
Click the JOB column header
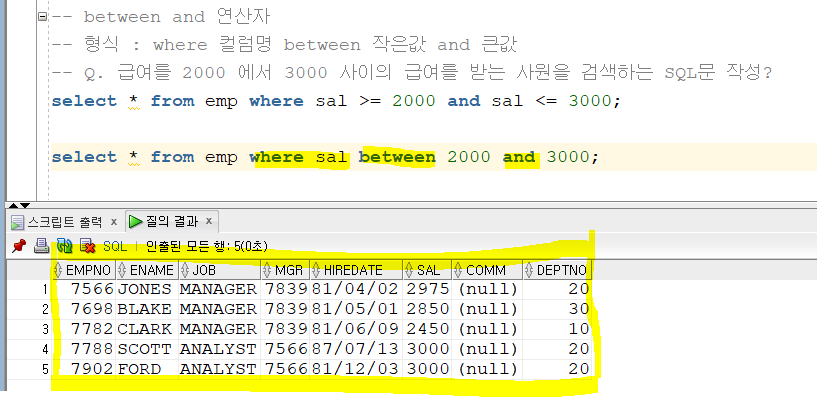(x=219, y=270)
